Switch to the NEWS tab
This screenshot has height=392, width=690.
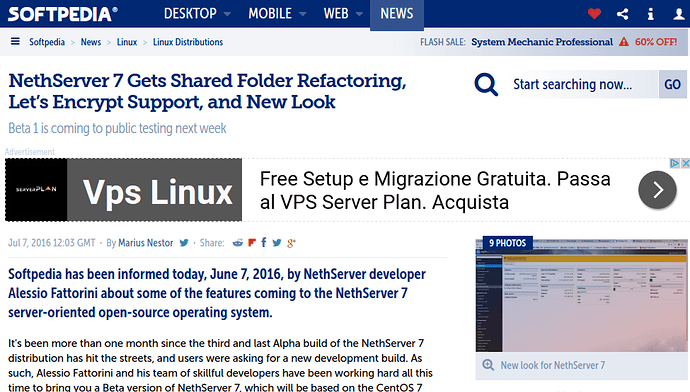pyautogui.click(x=396, y=14)
